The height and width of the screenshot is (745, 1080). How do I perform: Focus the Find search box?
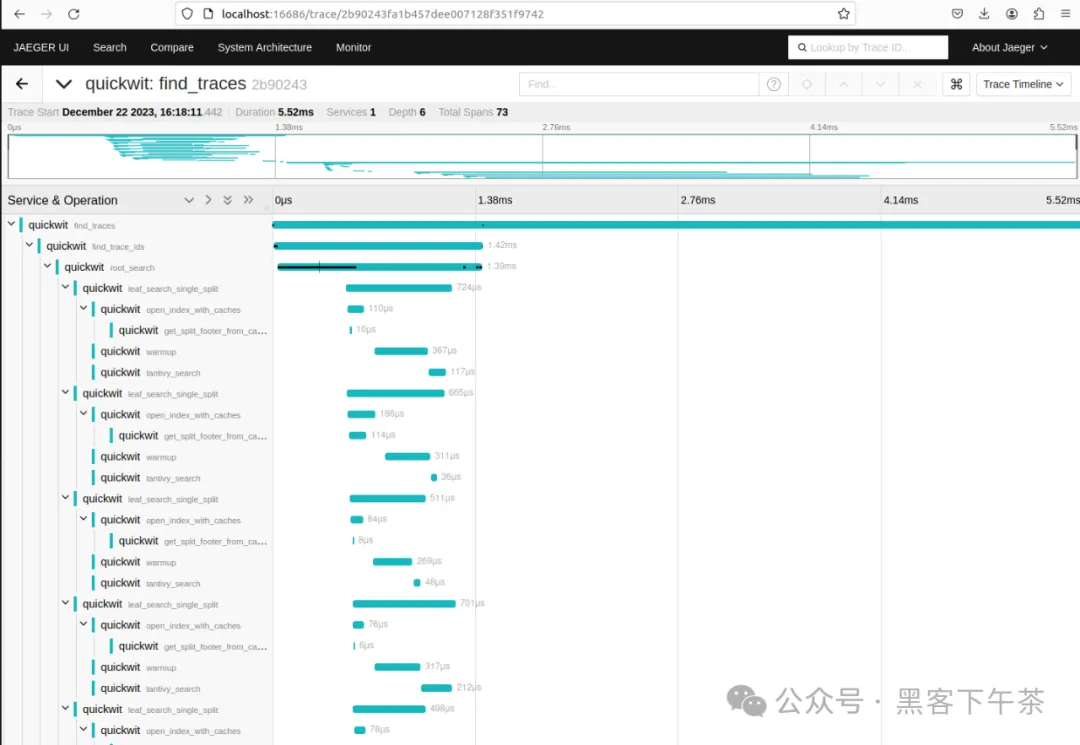[x=638, y=84]
